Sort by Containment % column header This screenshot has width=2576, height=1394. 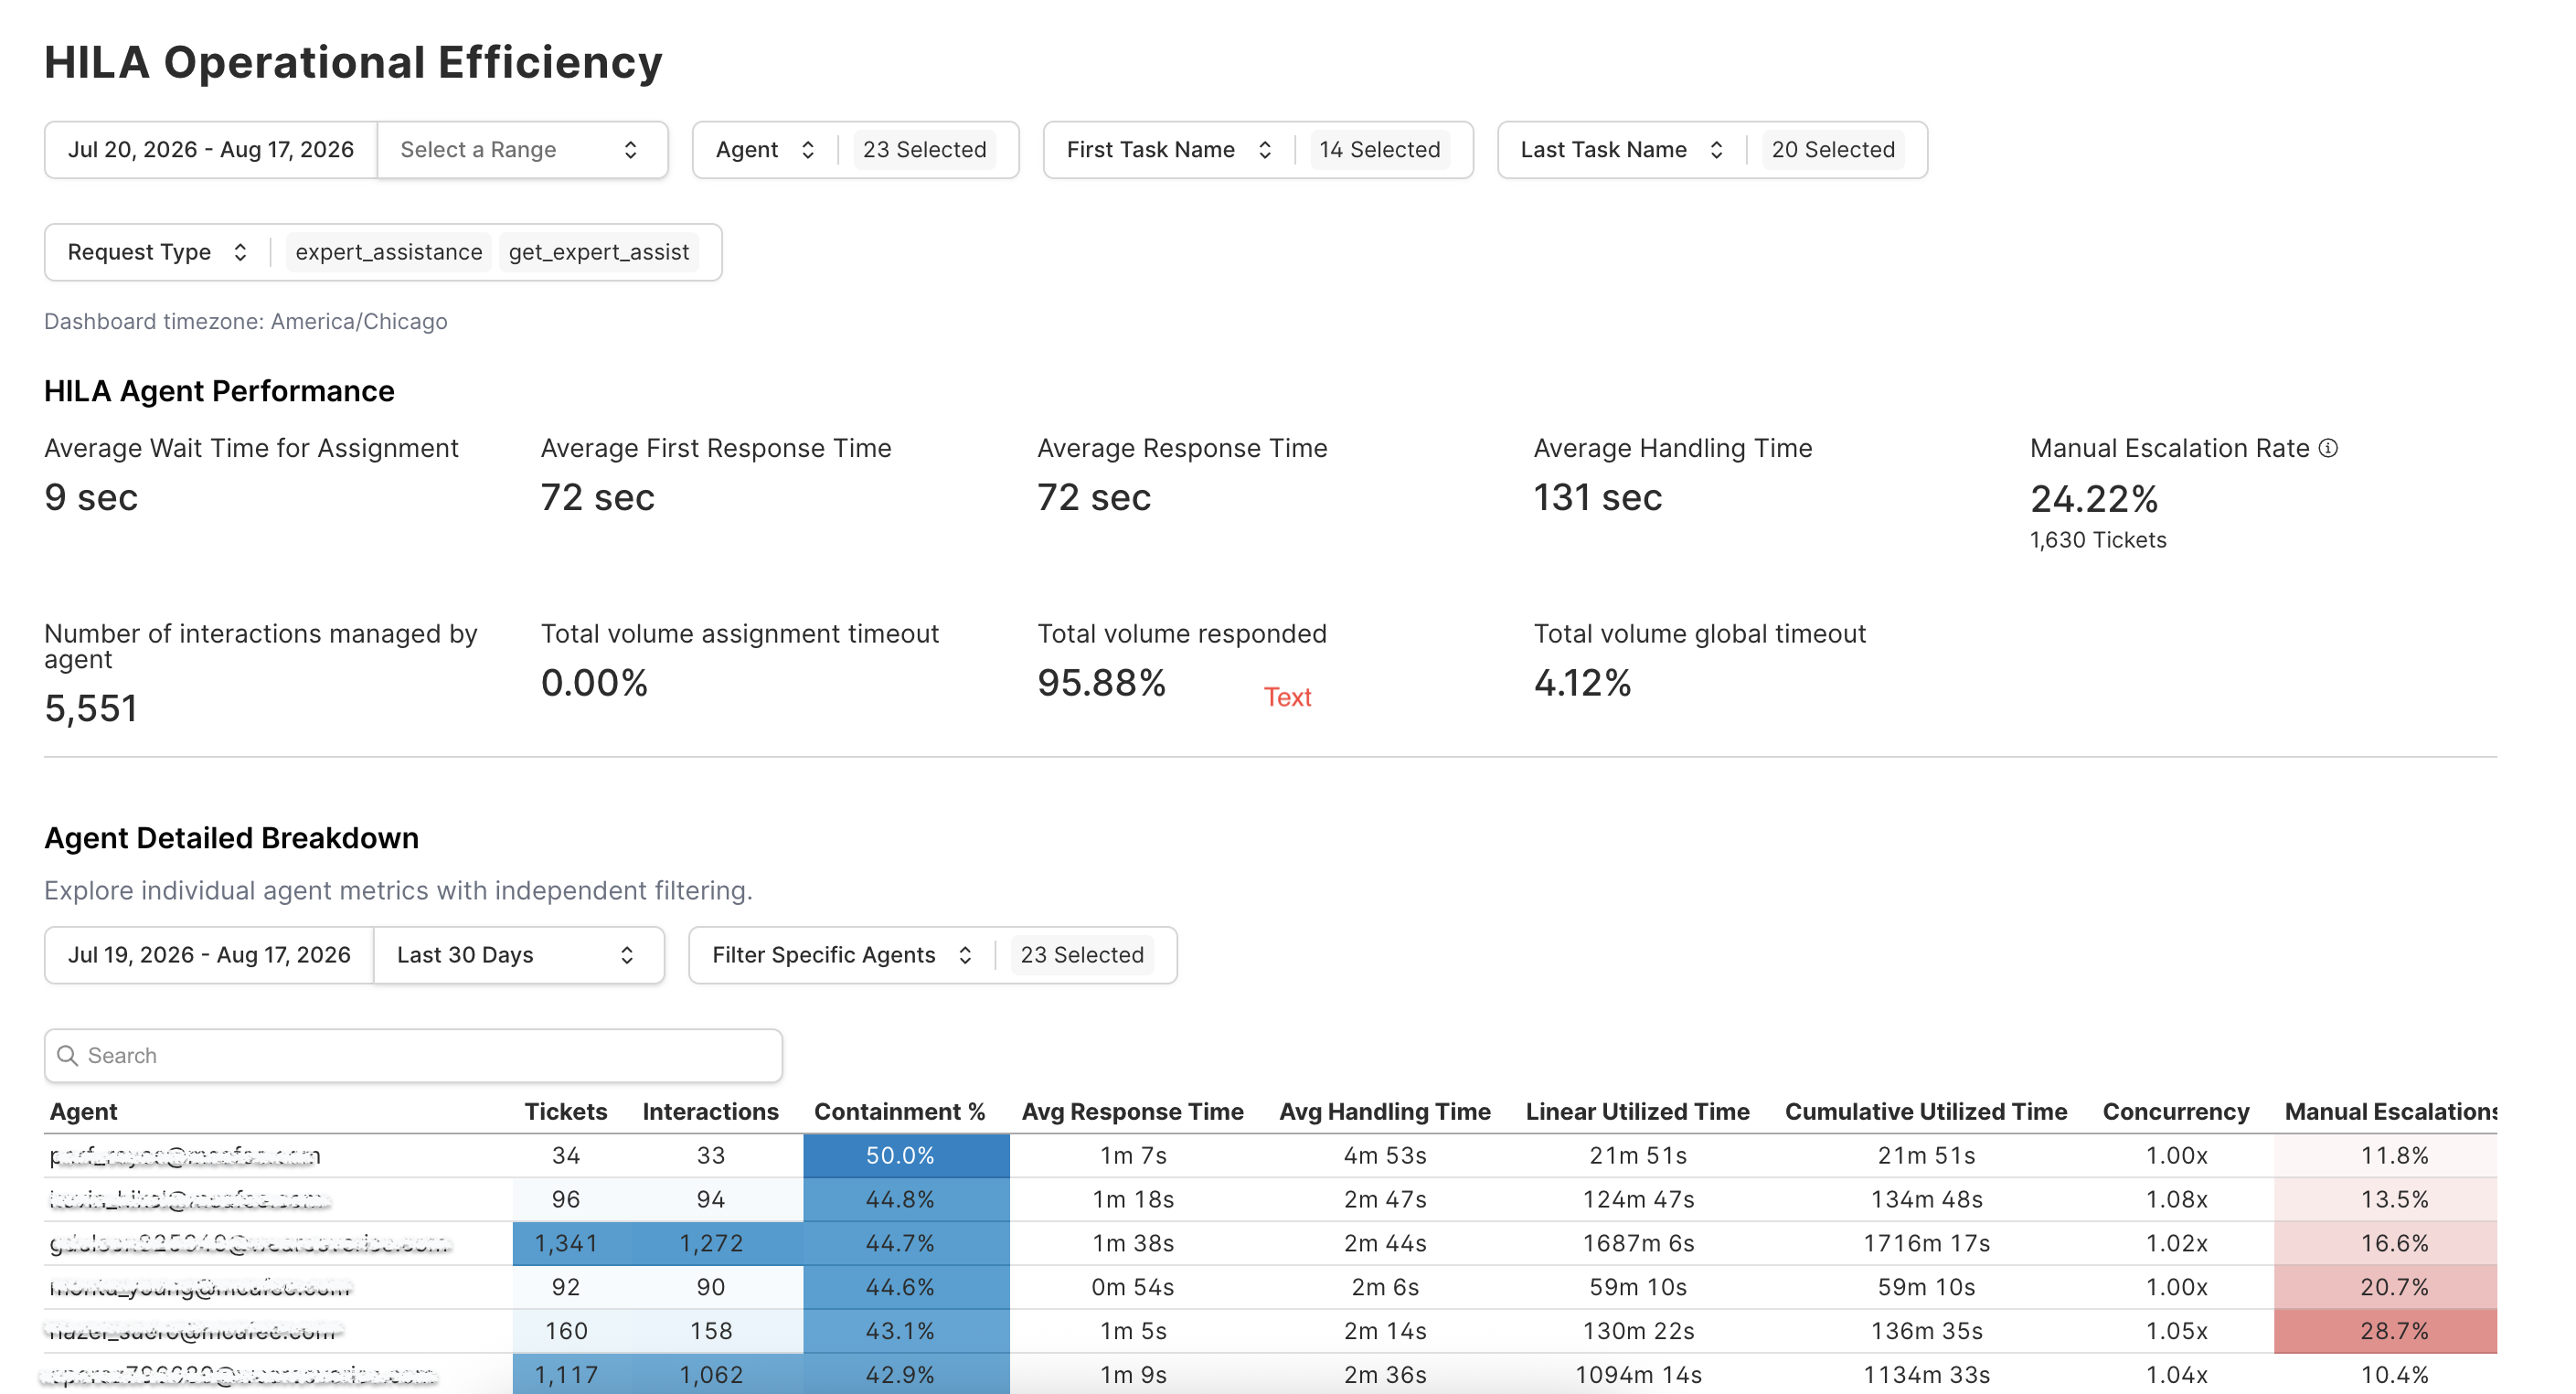coord(899,1111)
